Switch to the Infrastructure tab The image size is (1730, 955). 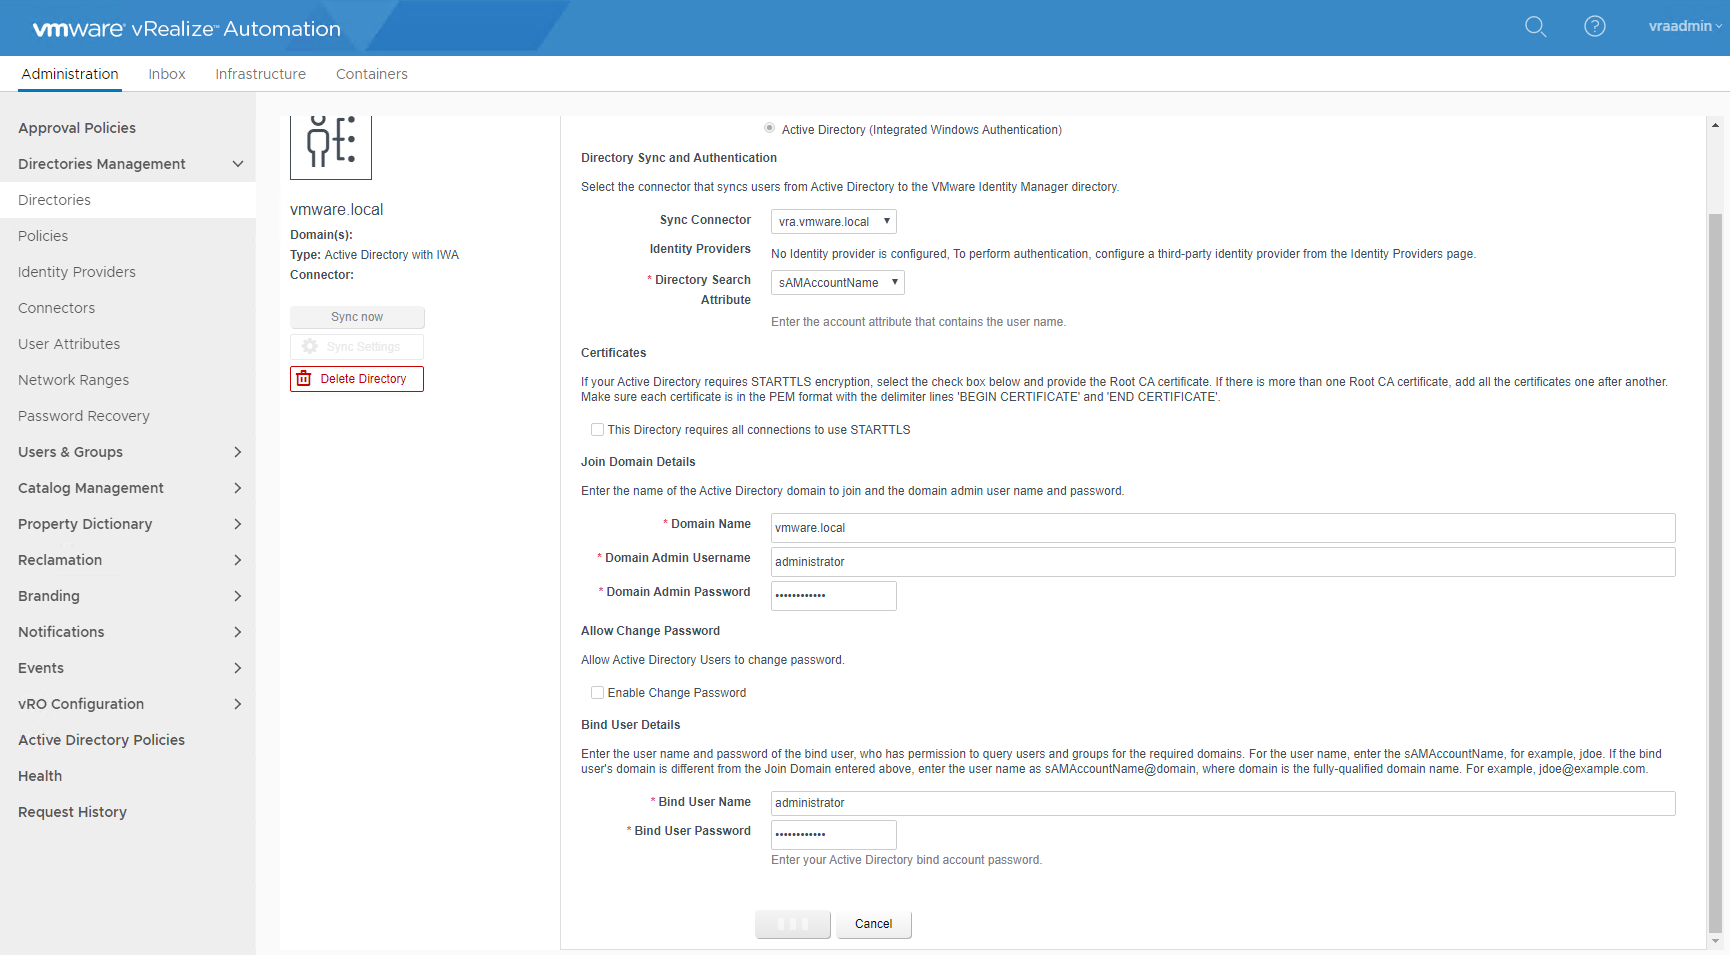(x=260, y=74)
